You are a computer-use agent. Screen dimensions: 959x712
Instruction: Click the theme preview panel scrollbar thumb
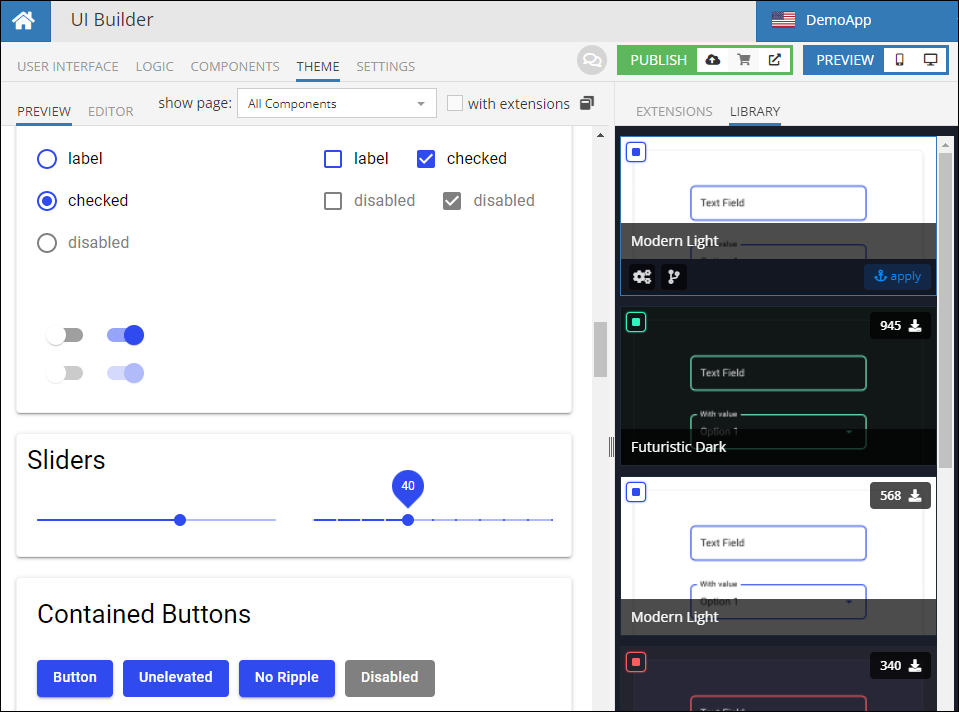coord(601,349)
